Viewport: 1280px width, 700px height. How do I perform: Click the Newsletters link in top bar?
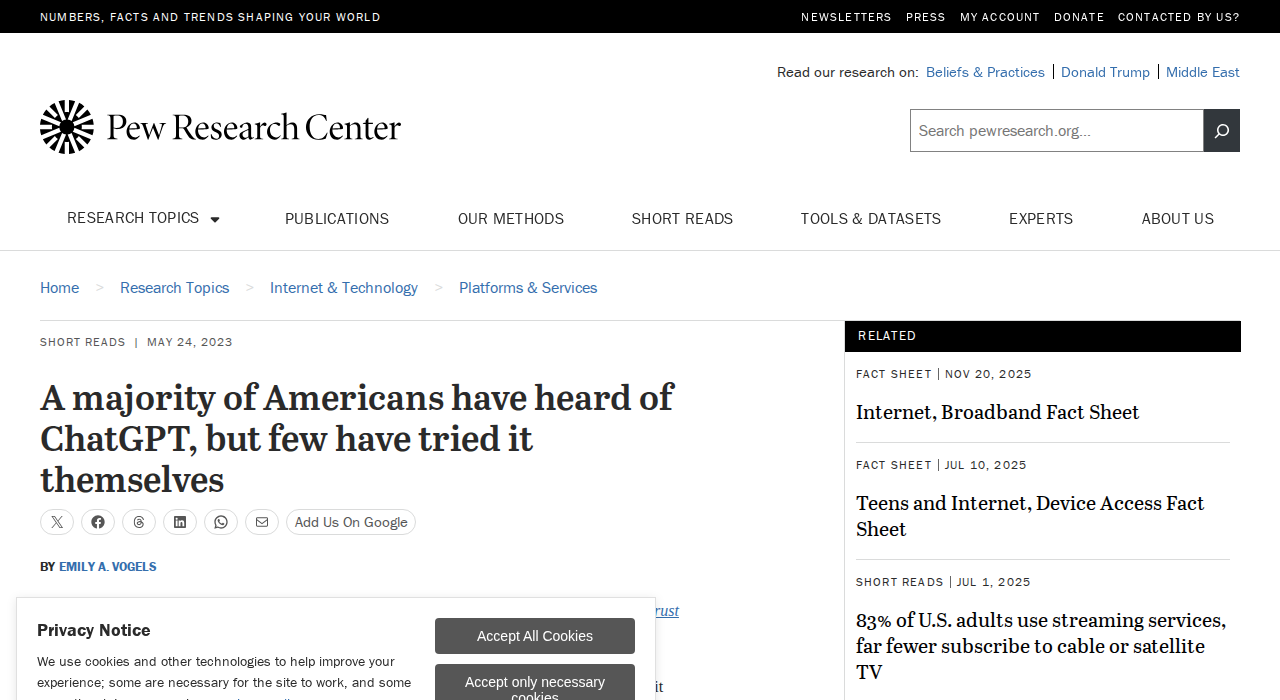846,17
